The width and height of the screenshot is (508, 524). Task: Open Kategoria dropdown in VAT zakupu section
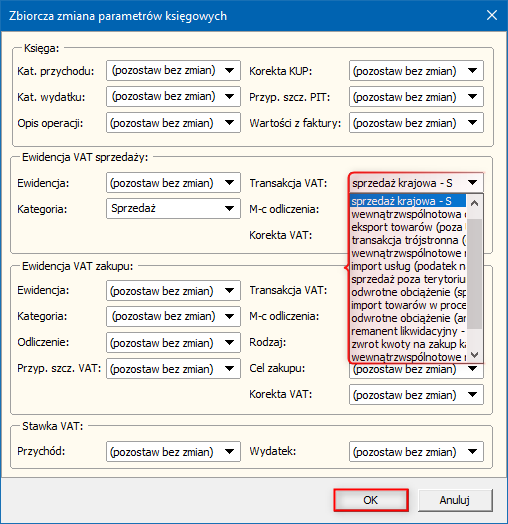point(173,316)
